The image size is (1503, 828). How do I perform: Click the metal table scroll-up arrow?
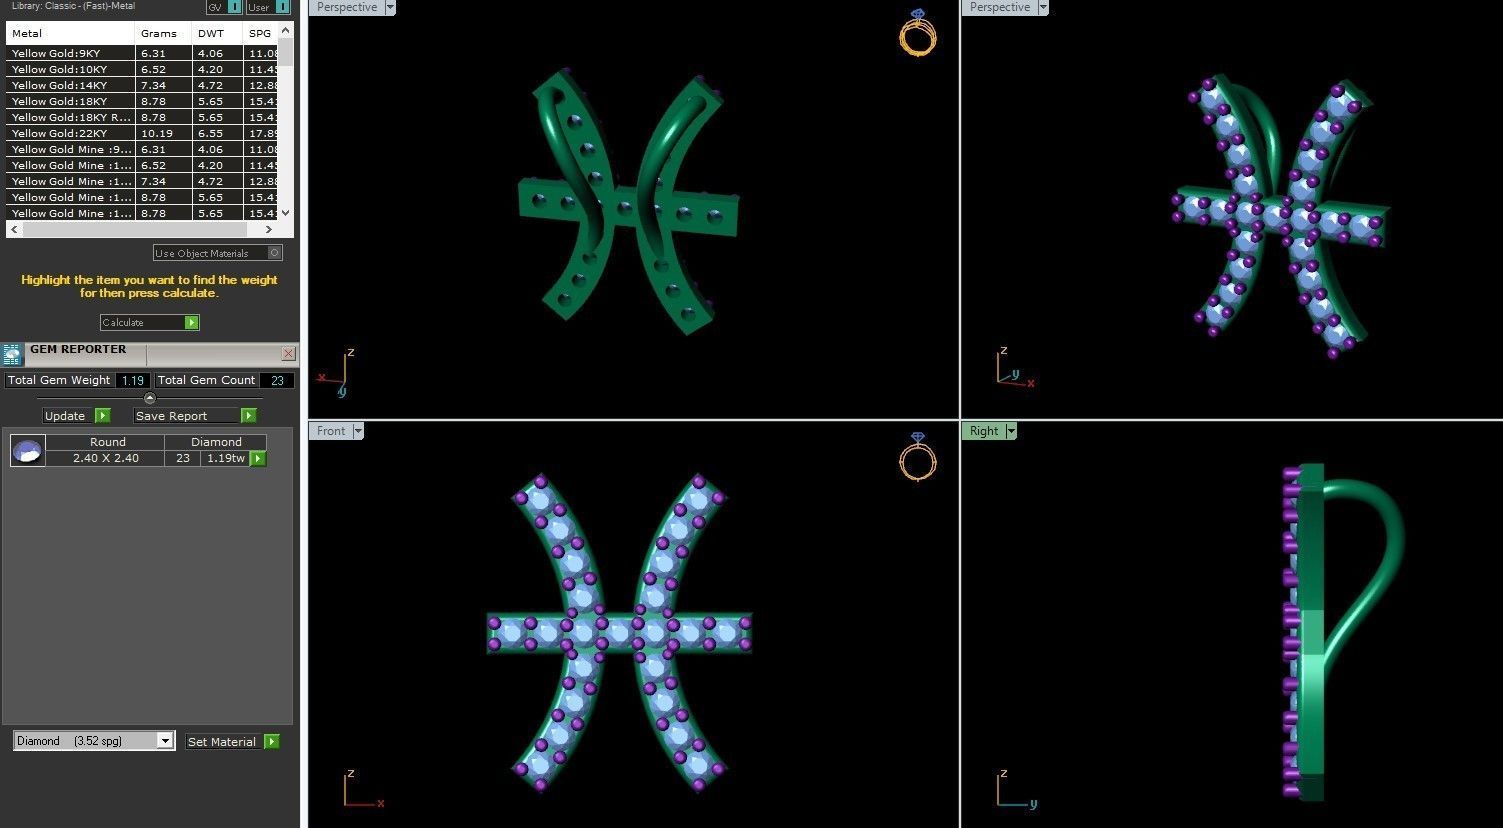click(x=286, y=30)
